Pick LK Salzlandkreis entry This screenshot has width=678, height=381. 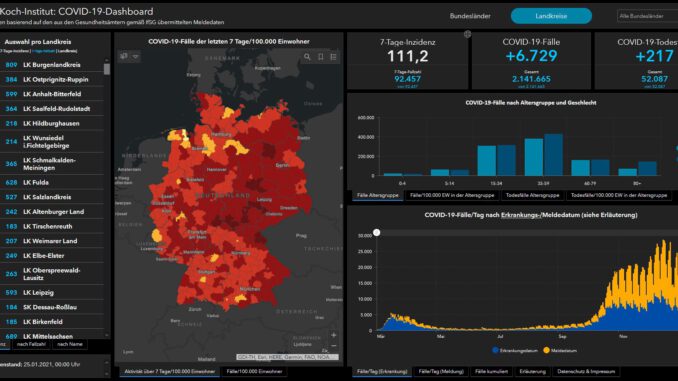[52, 197]
